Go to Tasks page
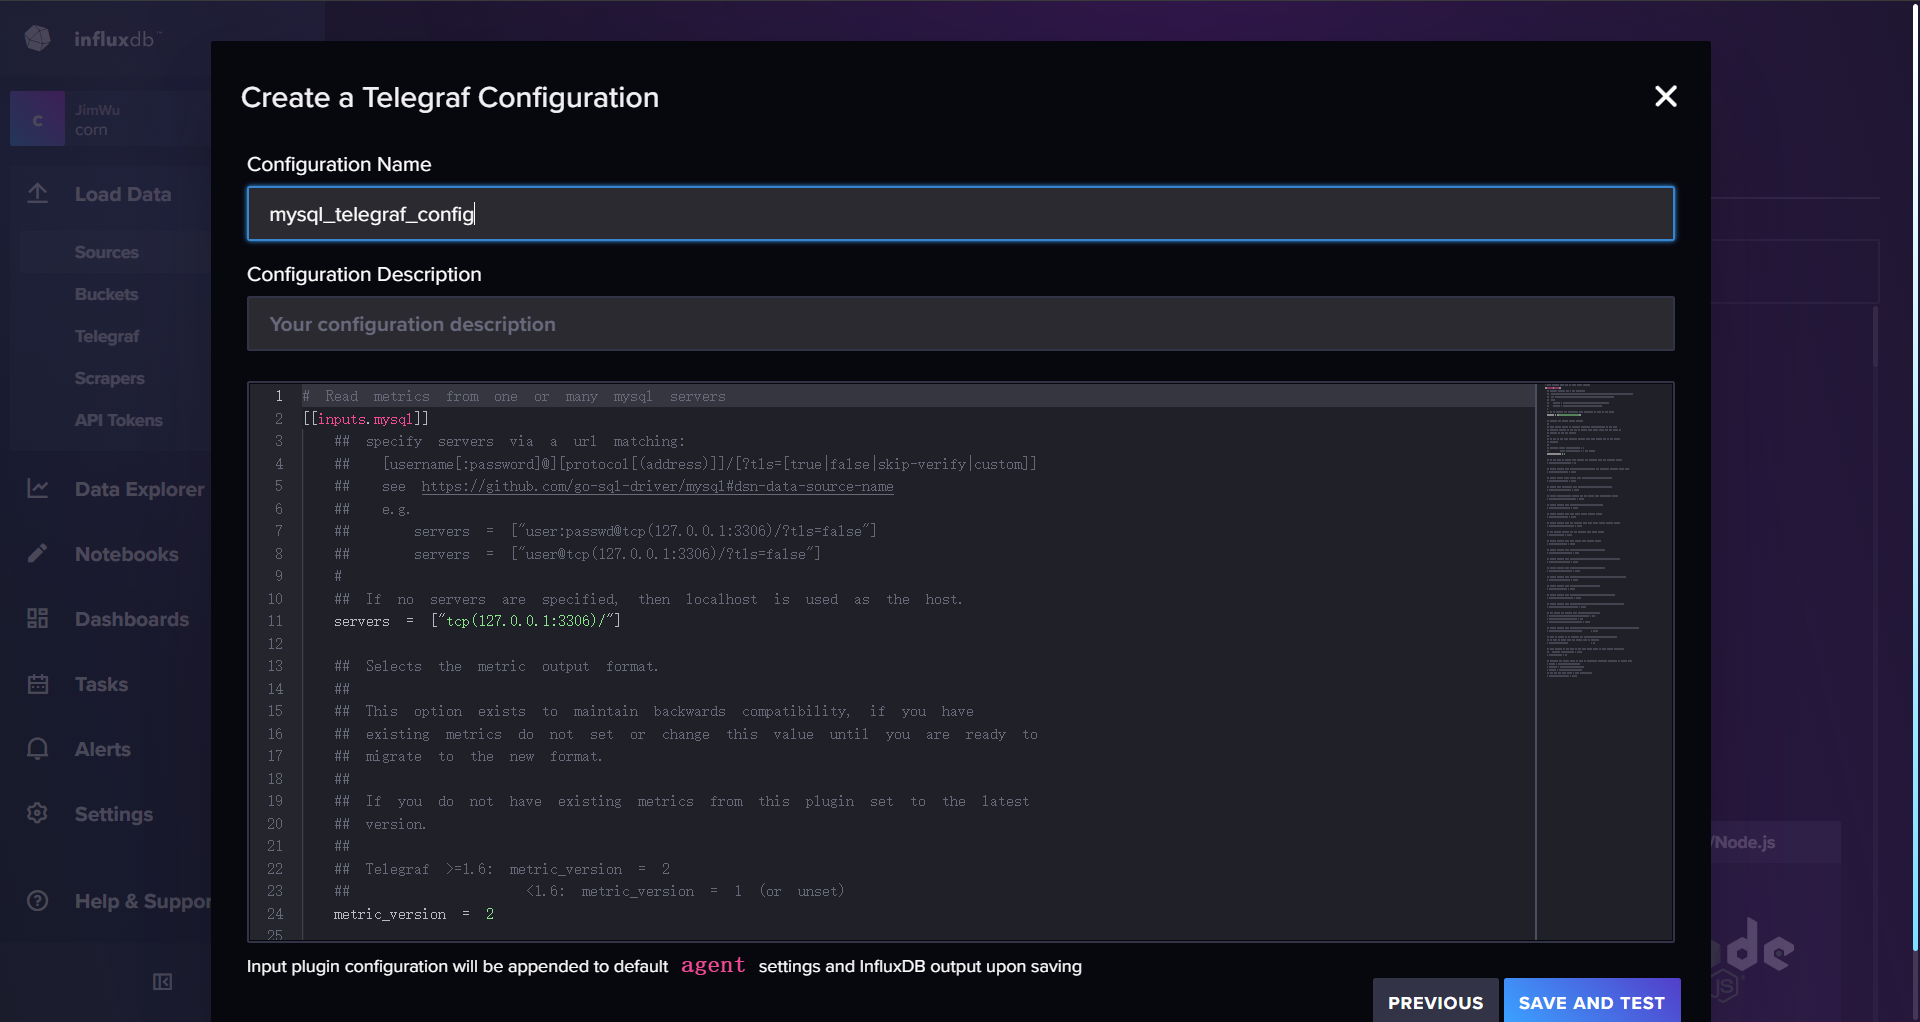Image resolution: width=1920 pixels, height=1022 pixels. (102, 684)
